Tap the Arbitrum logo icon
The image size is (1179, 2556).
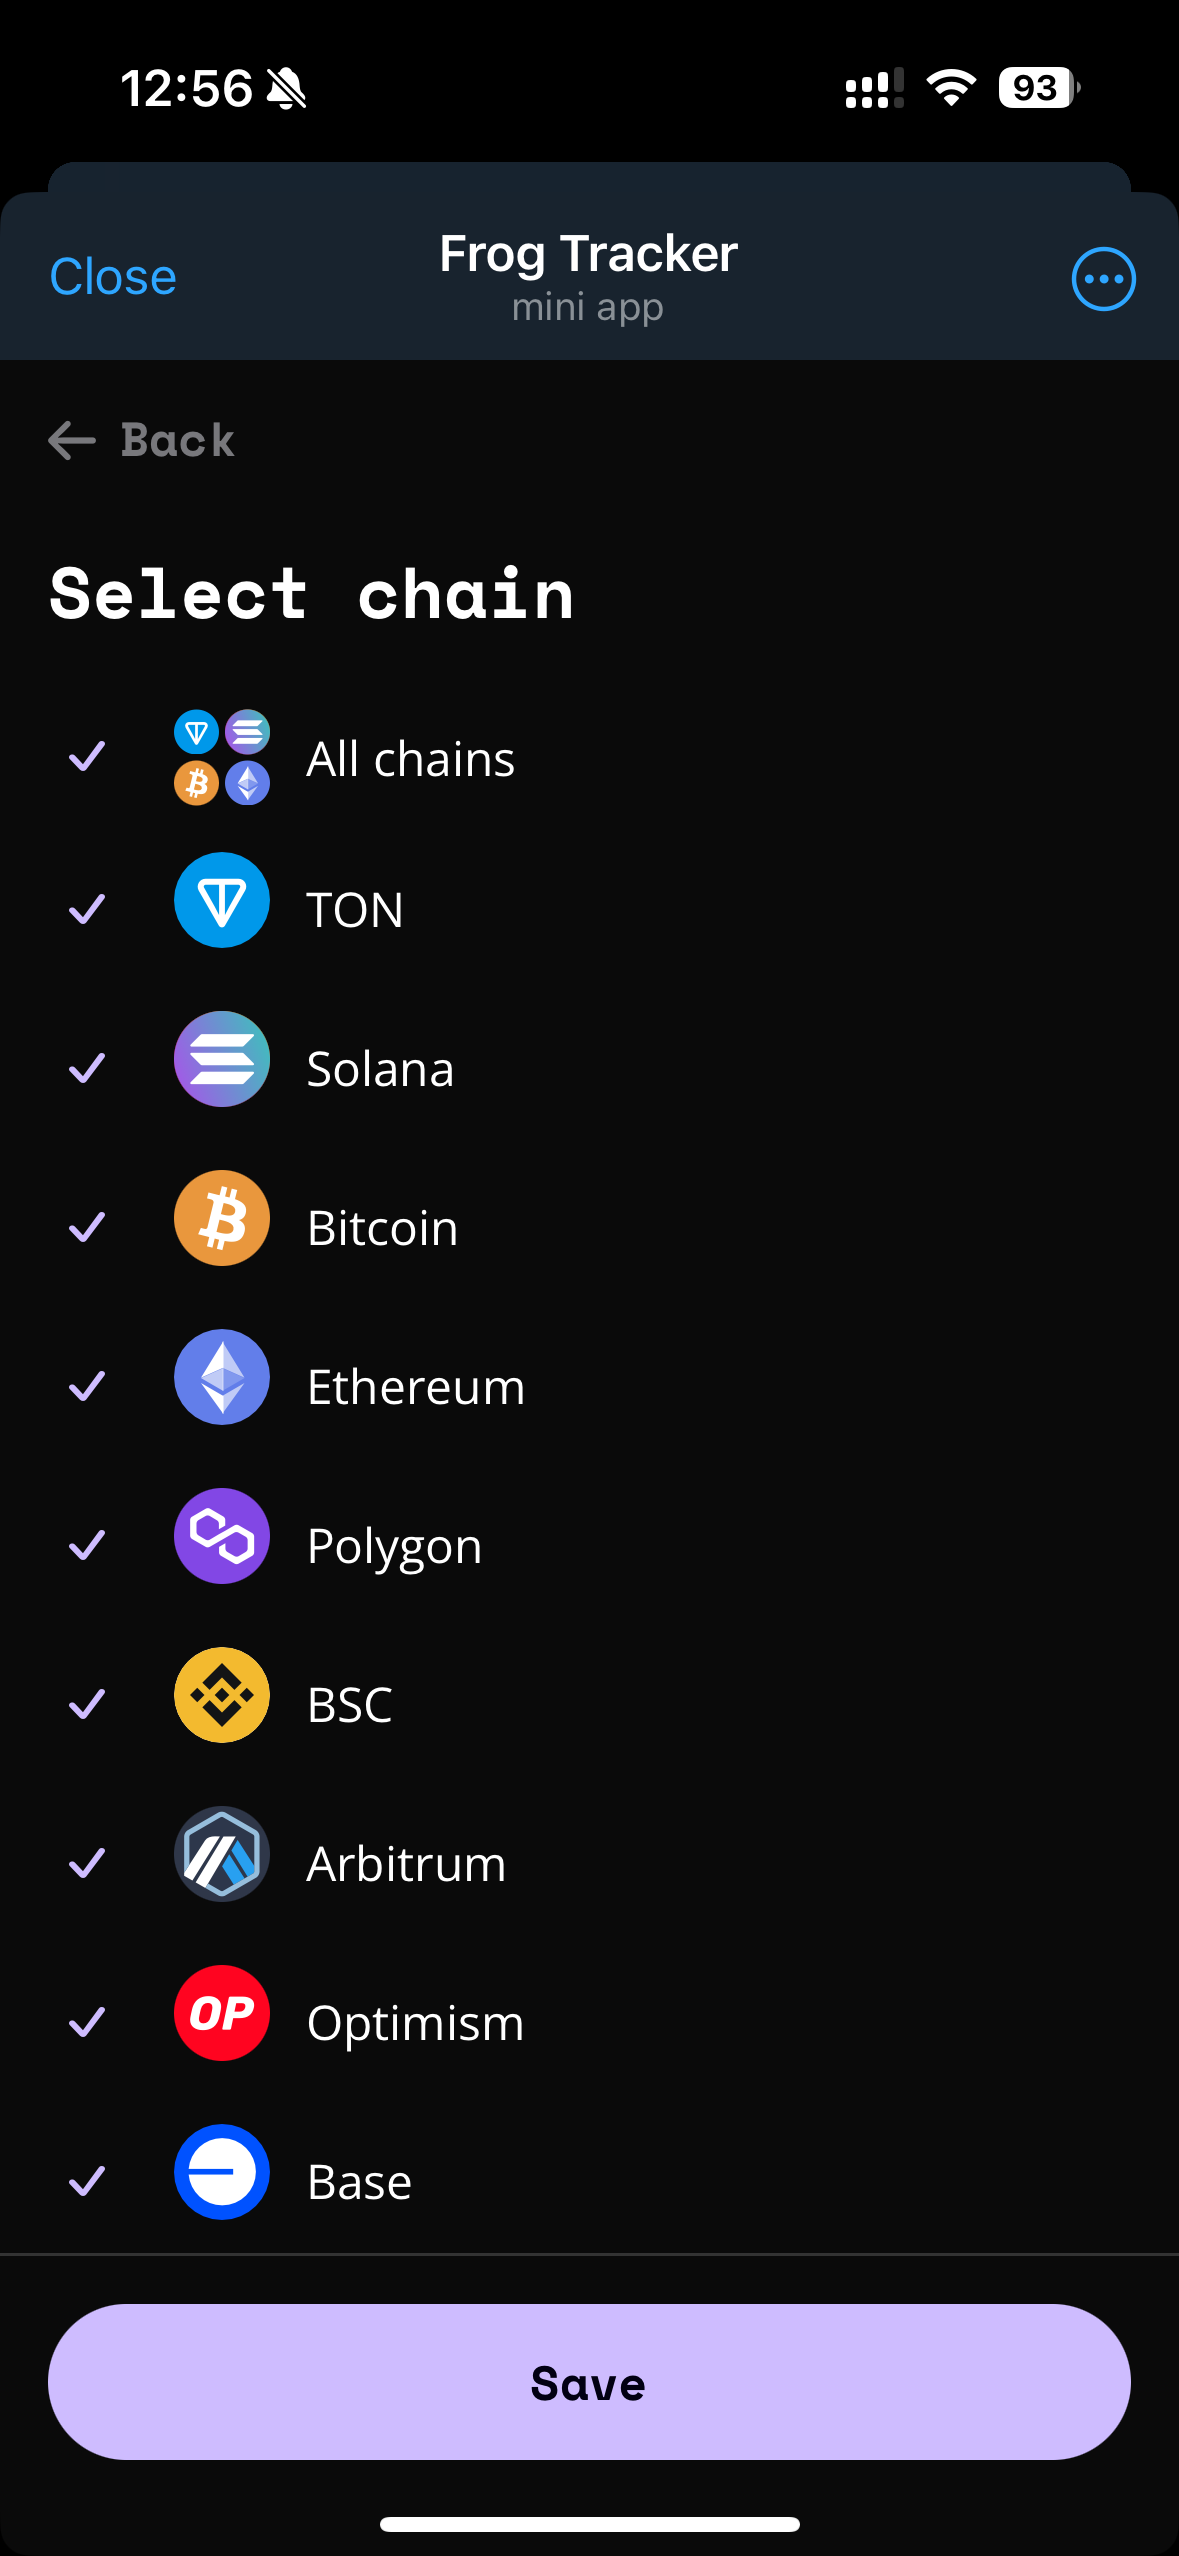coord(222,1854)
